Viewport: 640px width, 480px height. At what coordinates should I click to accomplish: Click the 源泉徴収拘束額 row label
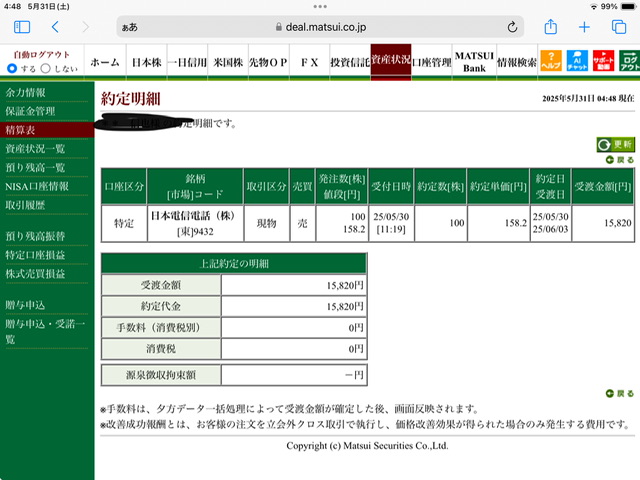tap(161, 375)
